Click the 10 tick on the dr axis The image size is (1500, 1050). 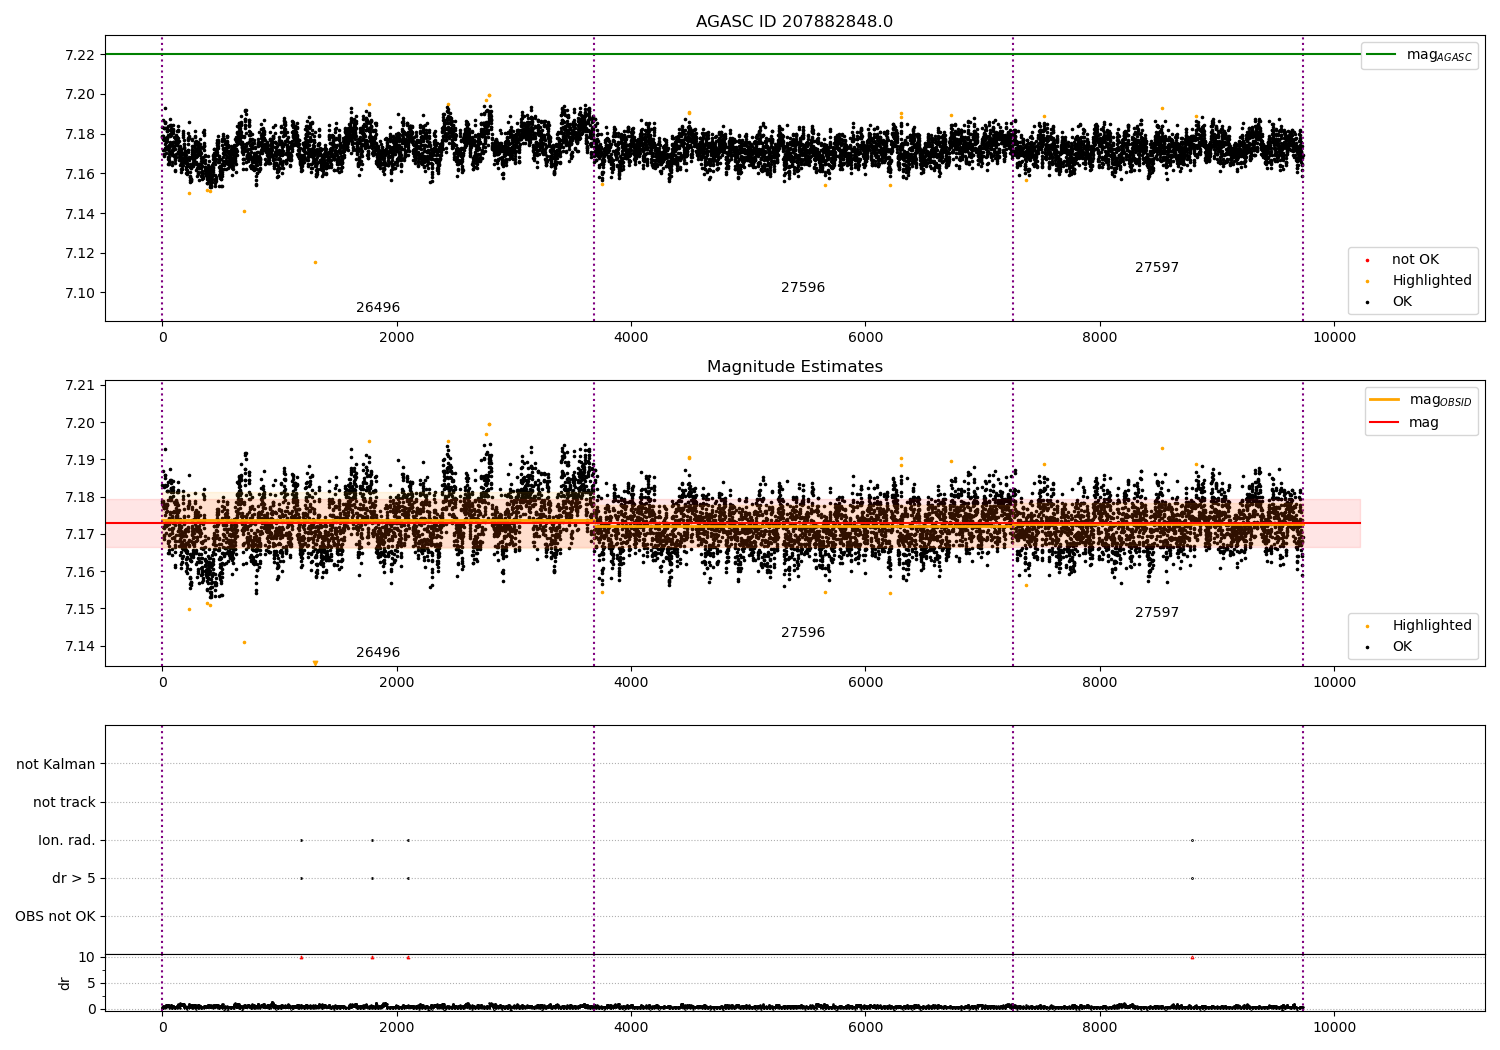coord(87,957)
